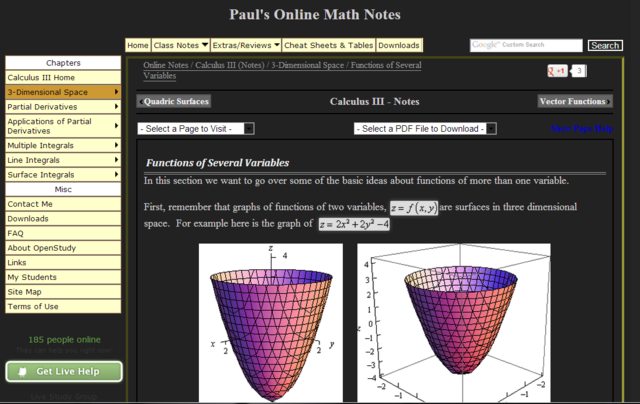Open Select a PDF File to Download dropdown
The image size is (640, 404).
pos(425,129)
